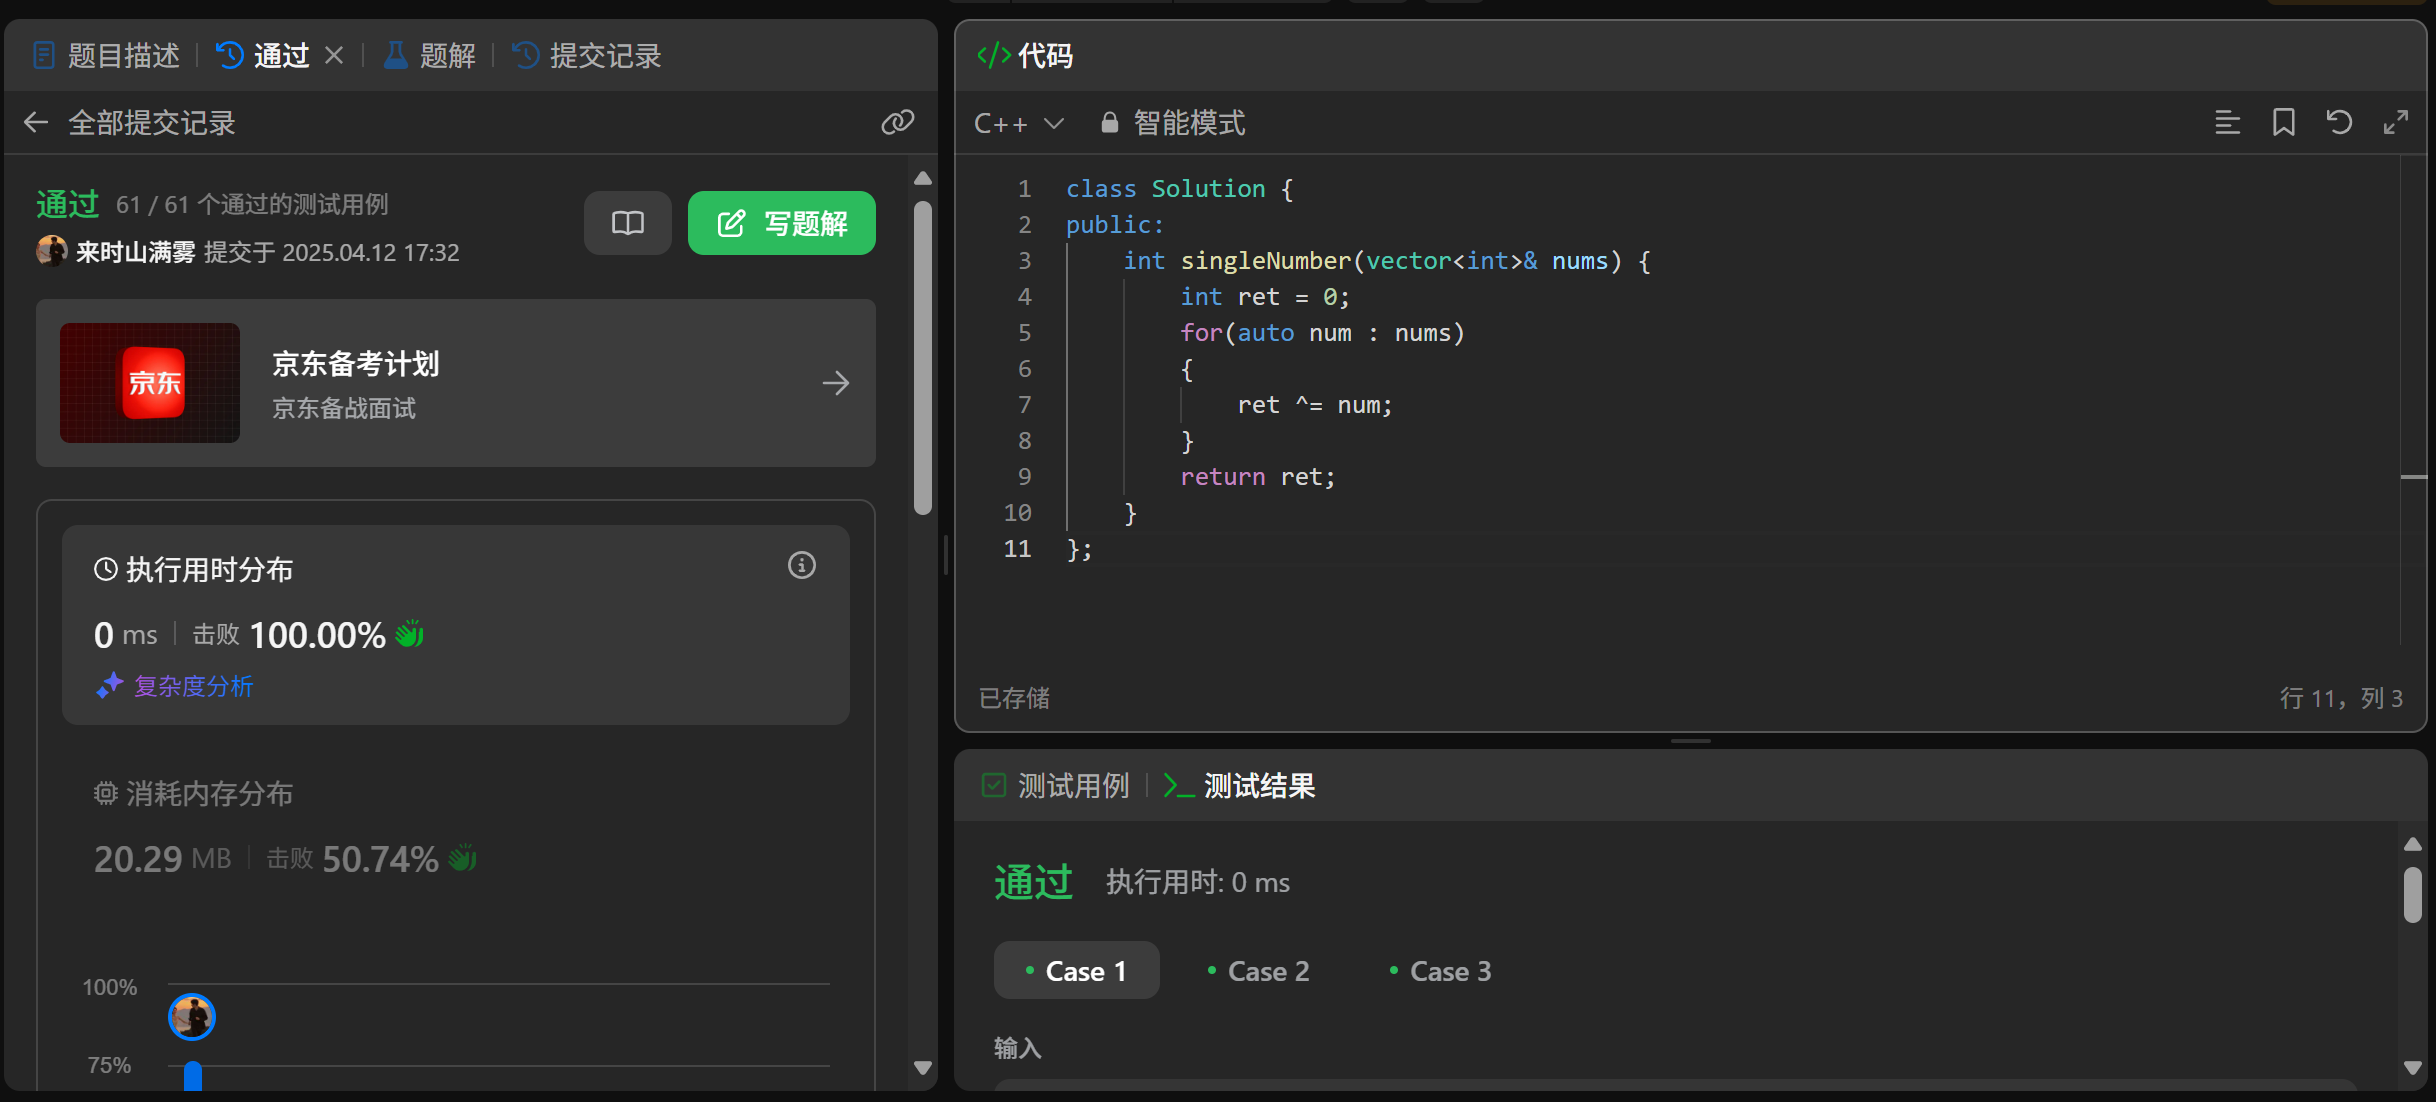
Task: Click the bookmark icon in editor toolbar
Action: point(2283,122)
